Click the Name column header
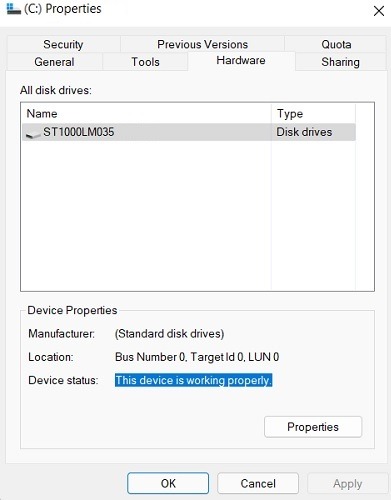 pos(146,114)
